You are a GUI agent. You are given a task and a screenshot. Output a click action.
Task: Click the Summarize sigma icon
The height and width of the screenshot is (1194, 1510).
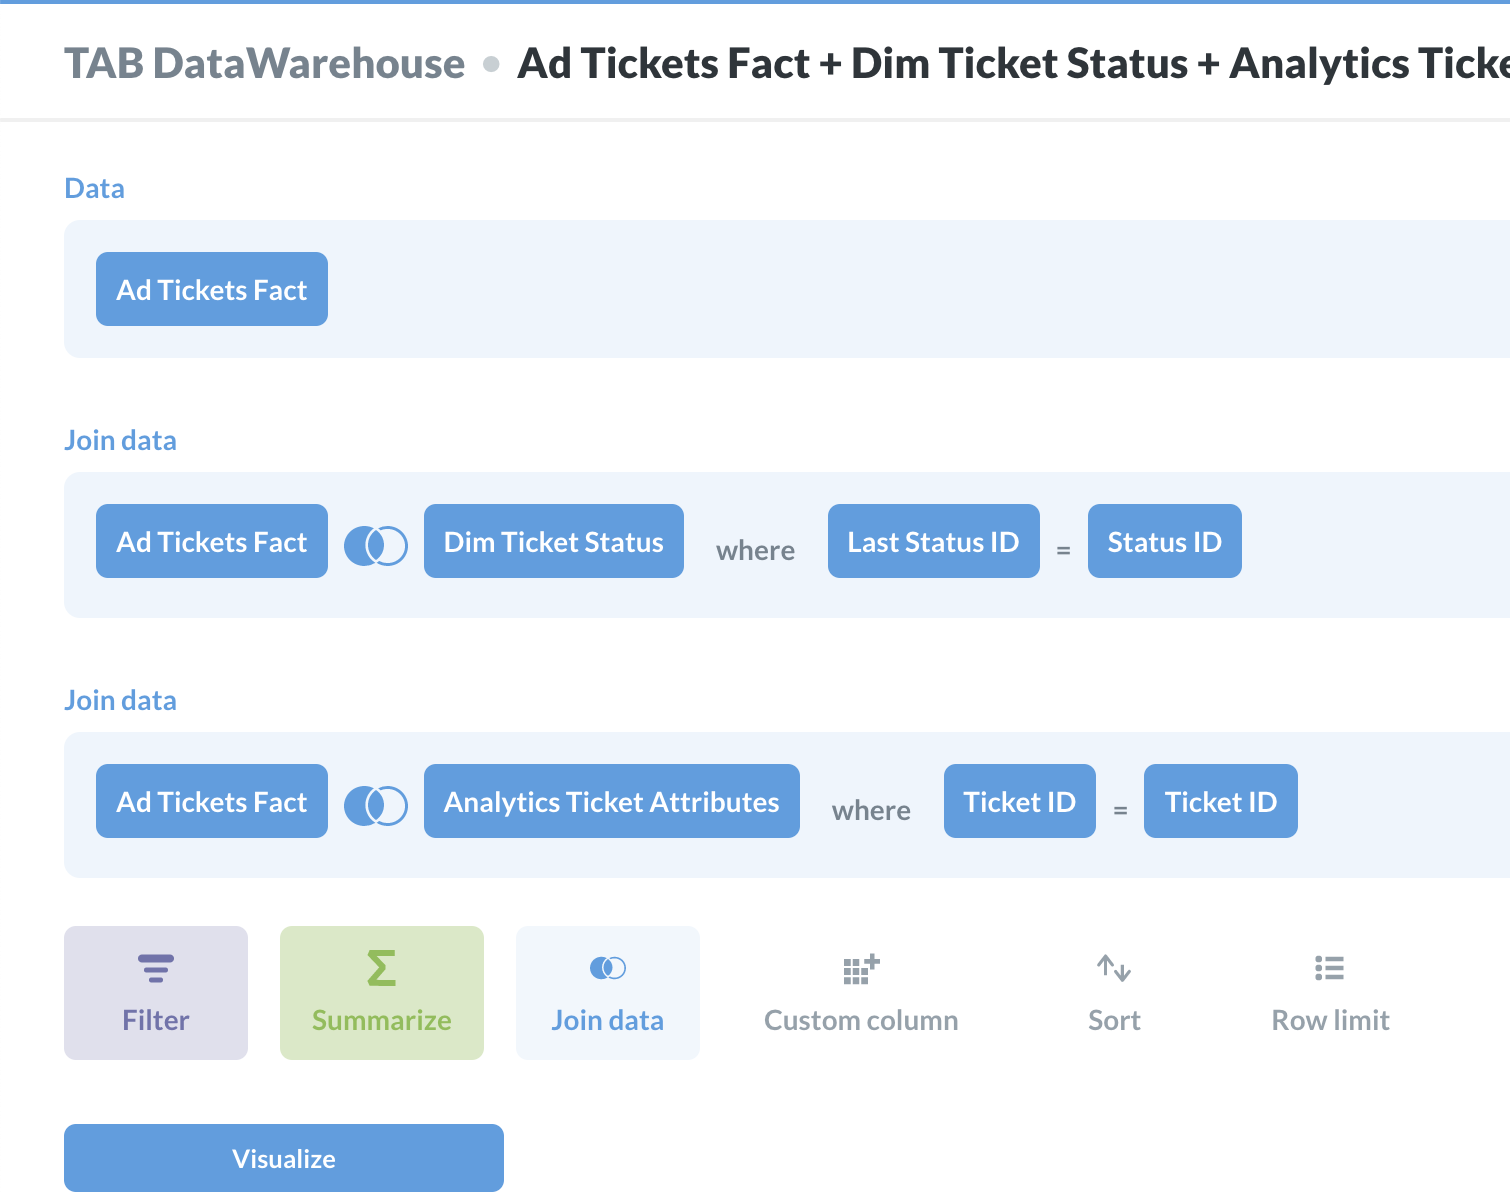click(x=381, y=967)
